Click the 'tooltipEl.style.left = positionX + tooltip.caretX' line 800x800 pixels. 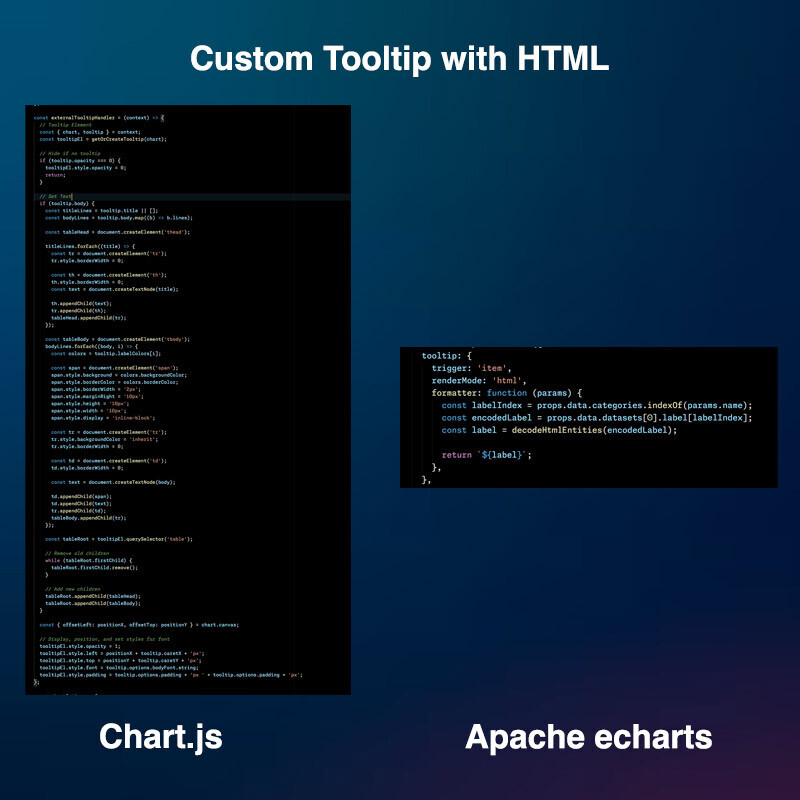122,654
